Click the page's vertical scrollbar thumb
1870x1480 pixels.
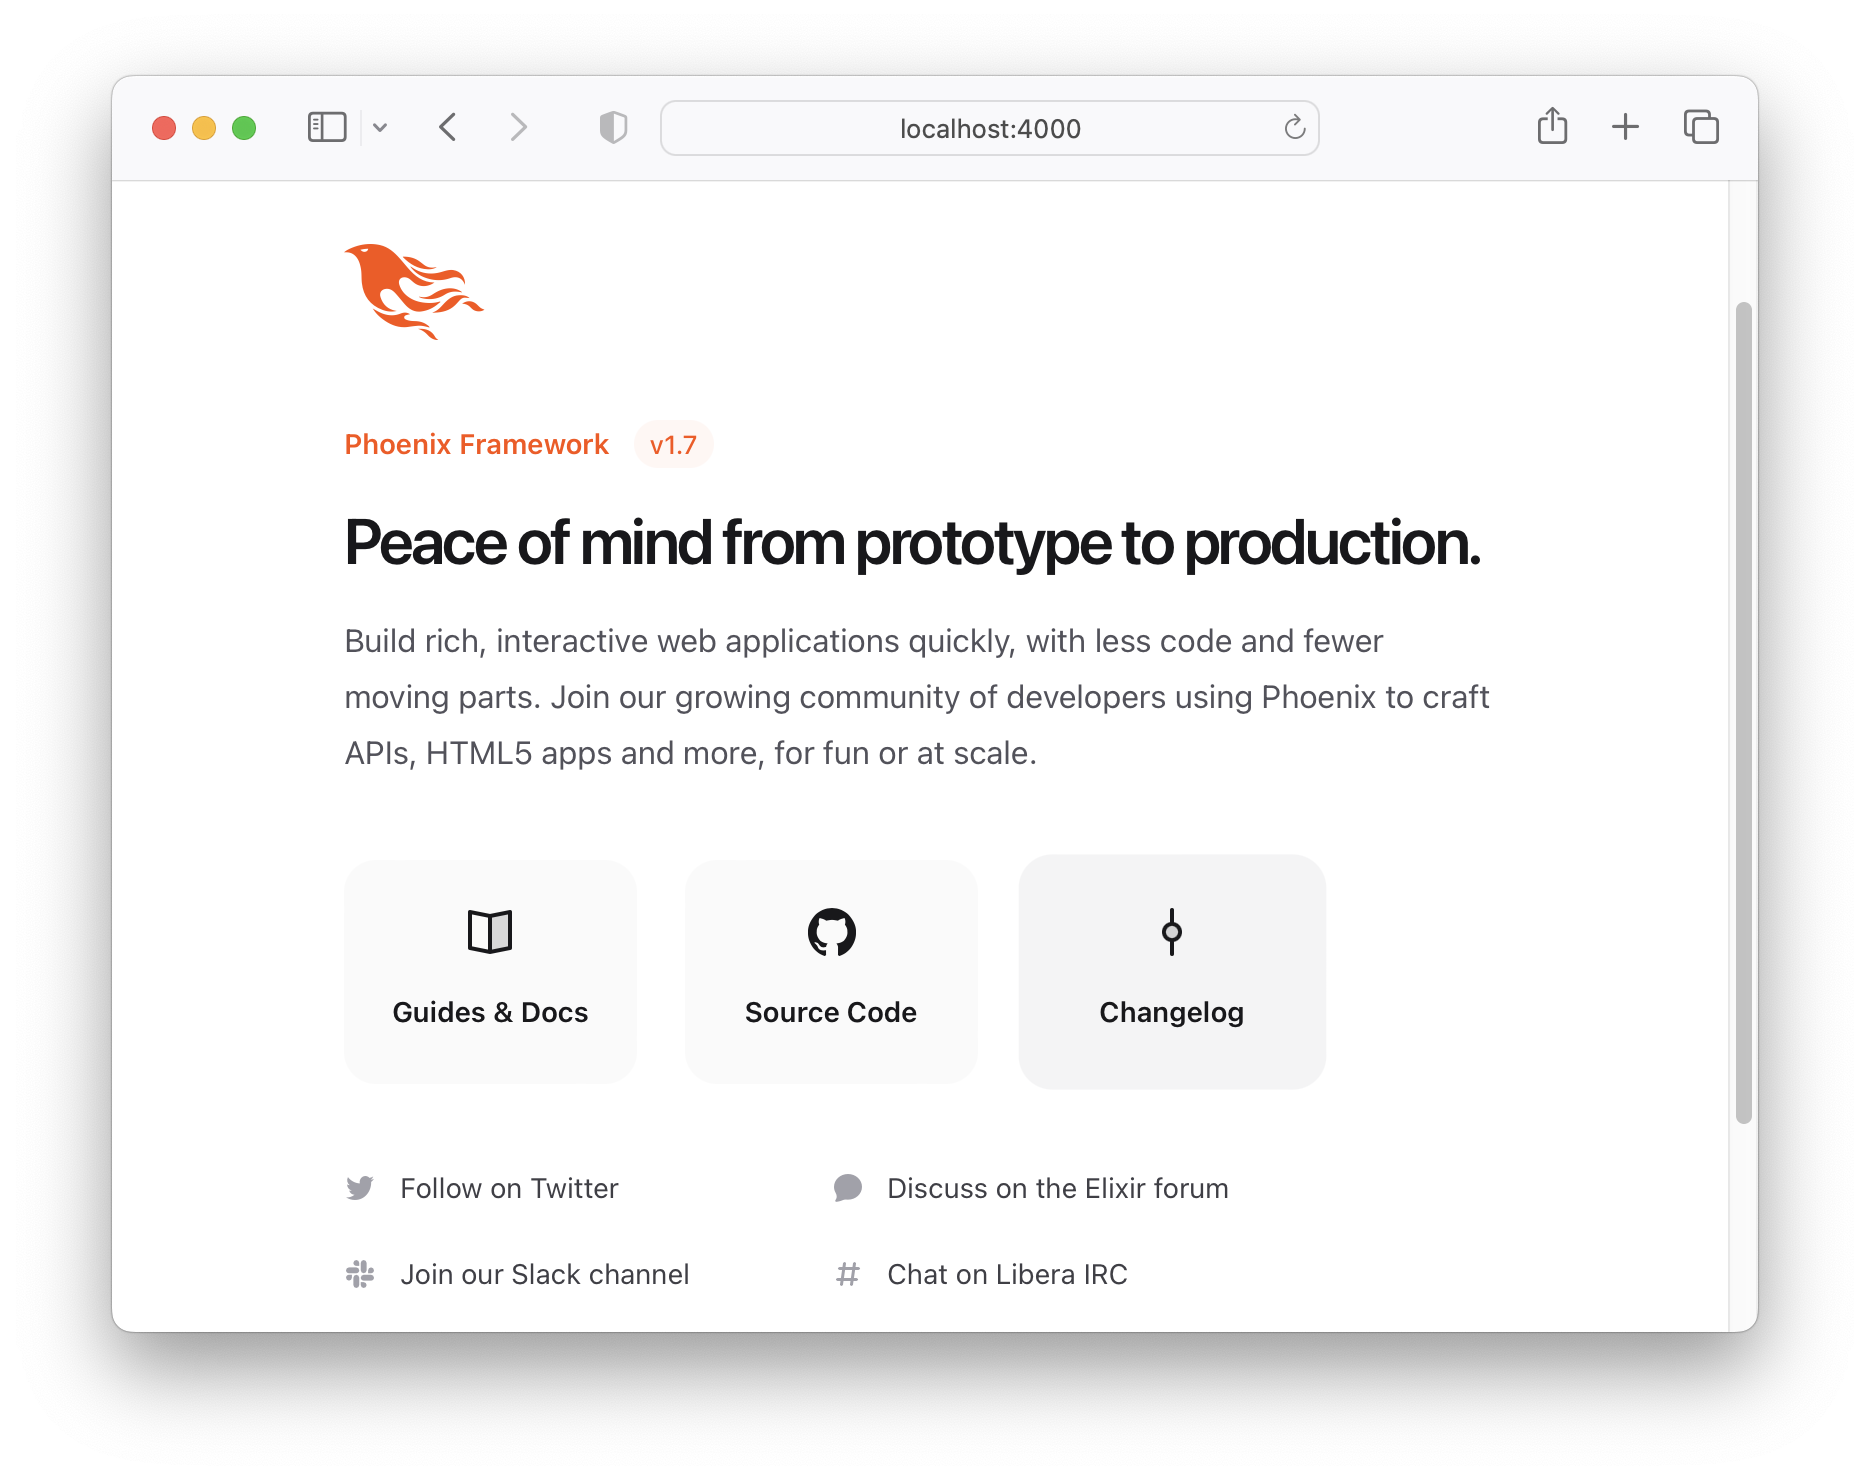(x=1744, y=713)
